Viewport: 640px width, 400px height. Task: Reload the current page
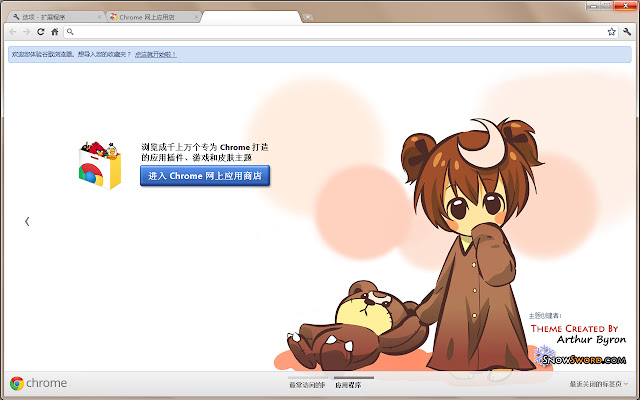[x=40, y=32]
